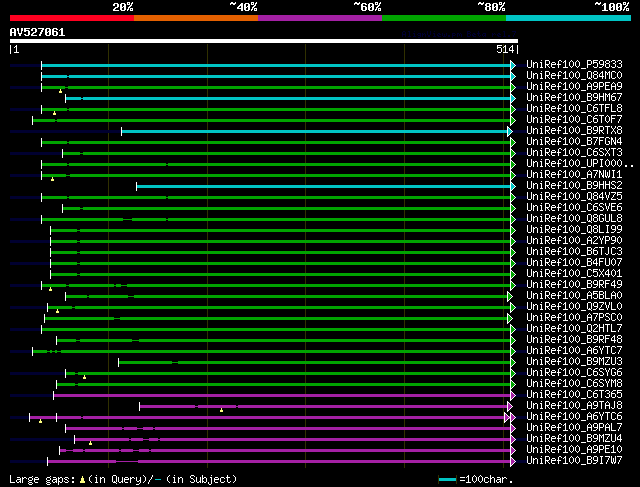
Task: Click the ~100% scale label
Action: pyautogui.click(x=612, y=7)
